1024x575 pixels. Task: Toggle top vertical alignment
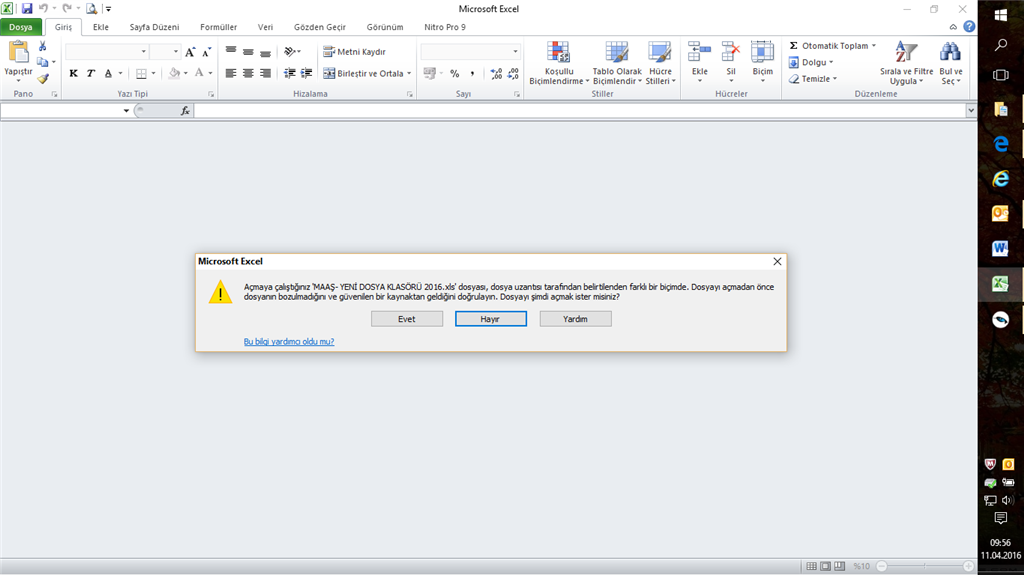point(231,52)
